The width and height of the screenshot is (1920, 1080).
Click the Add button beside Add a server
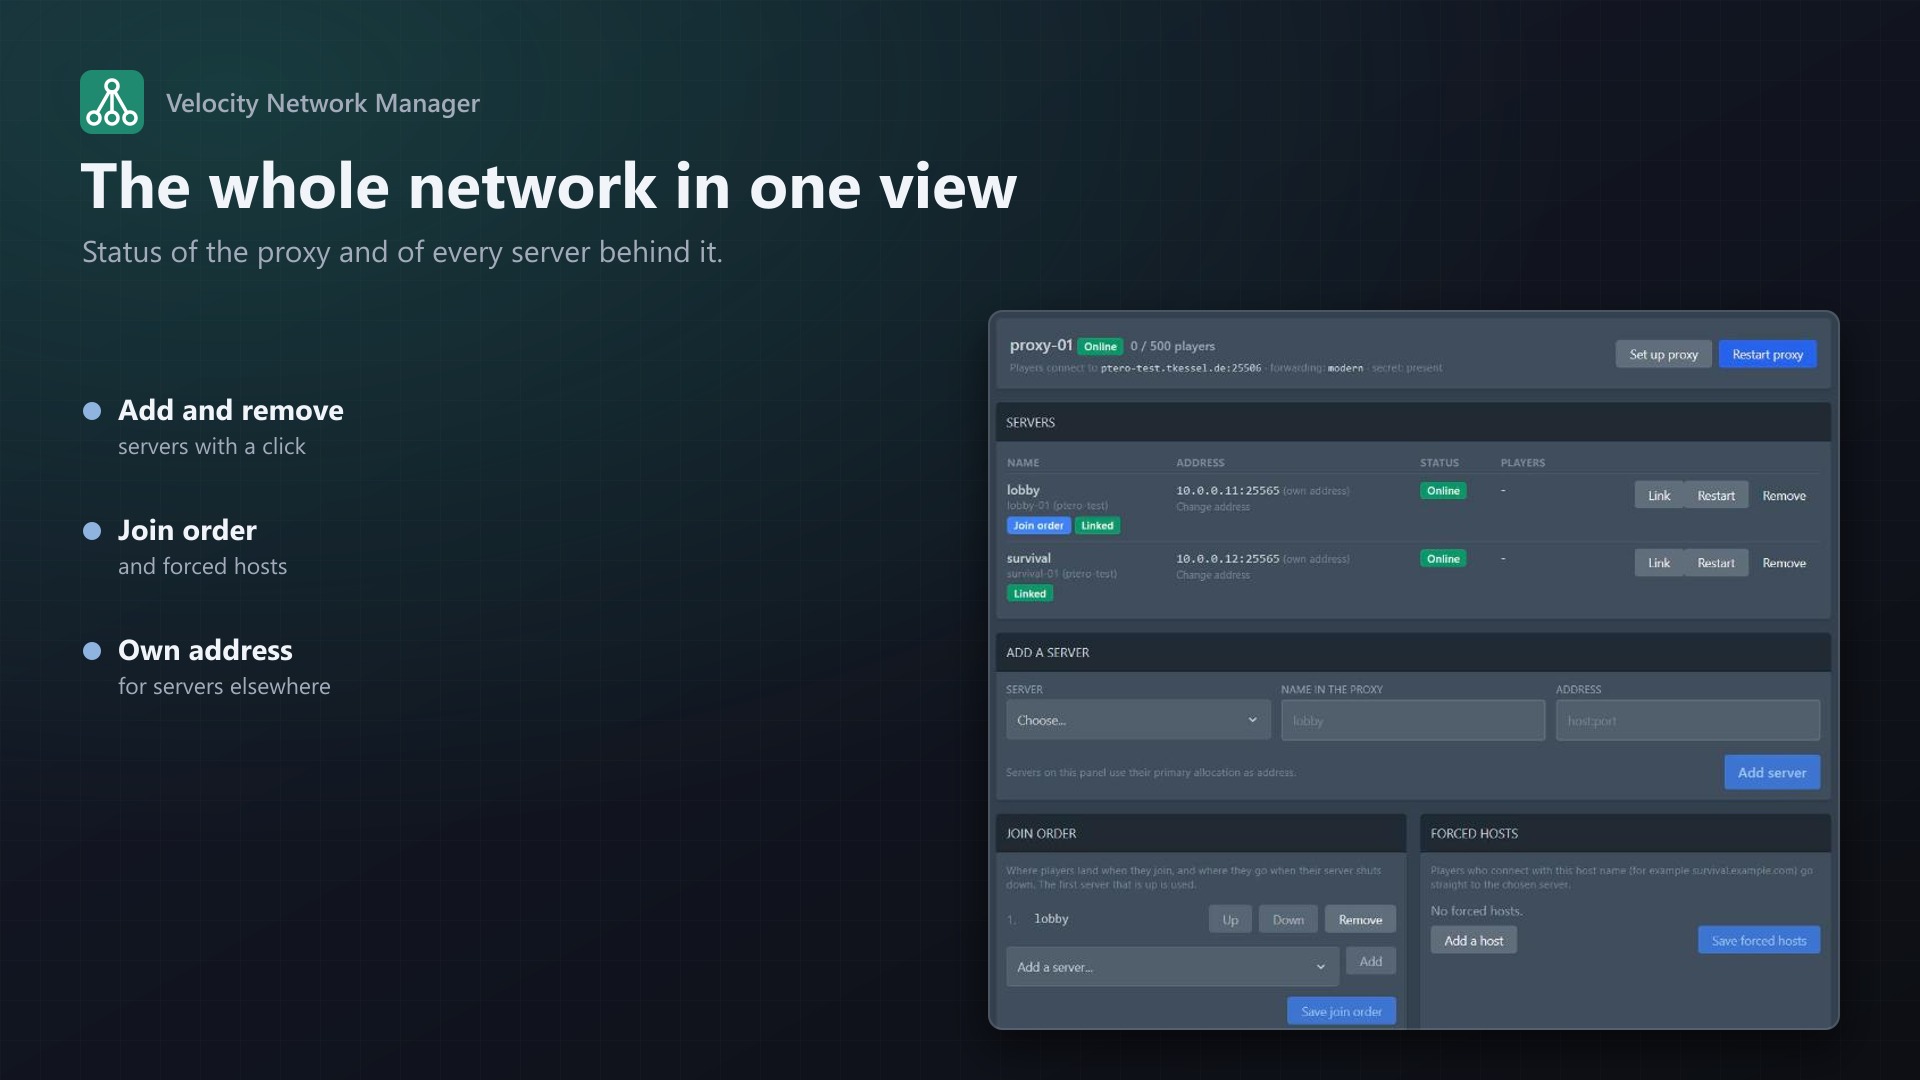click(x=1371, y=961)
